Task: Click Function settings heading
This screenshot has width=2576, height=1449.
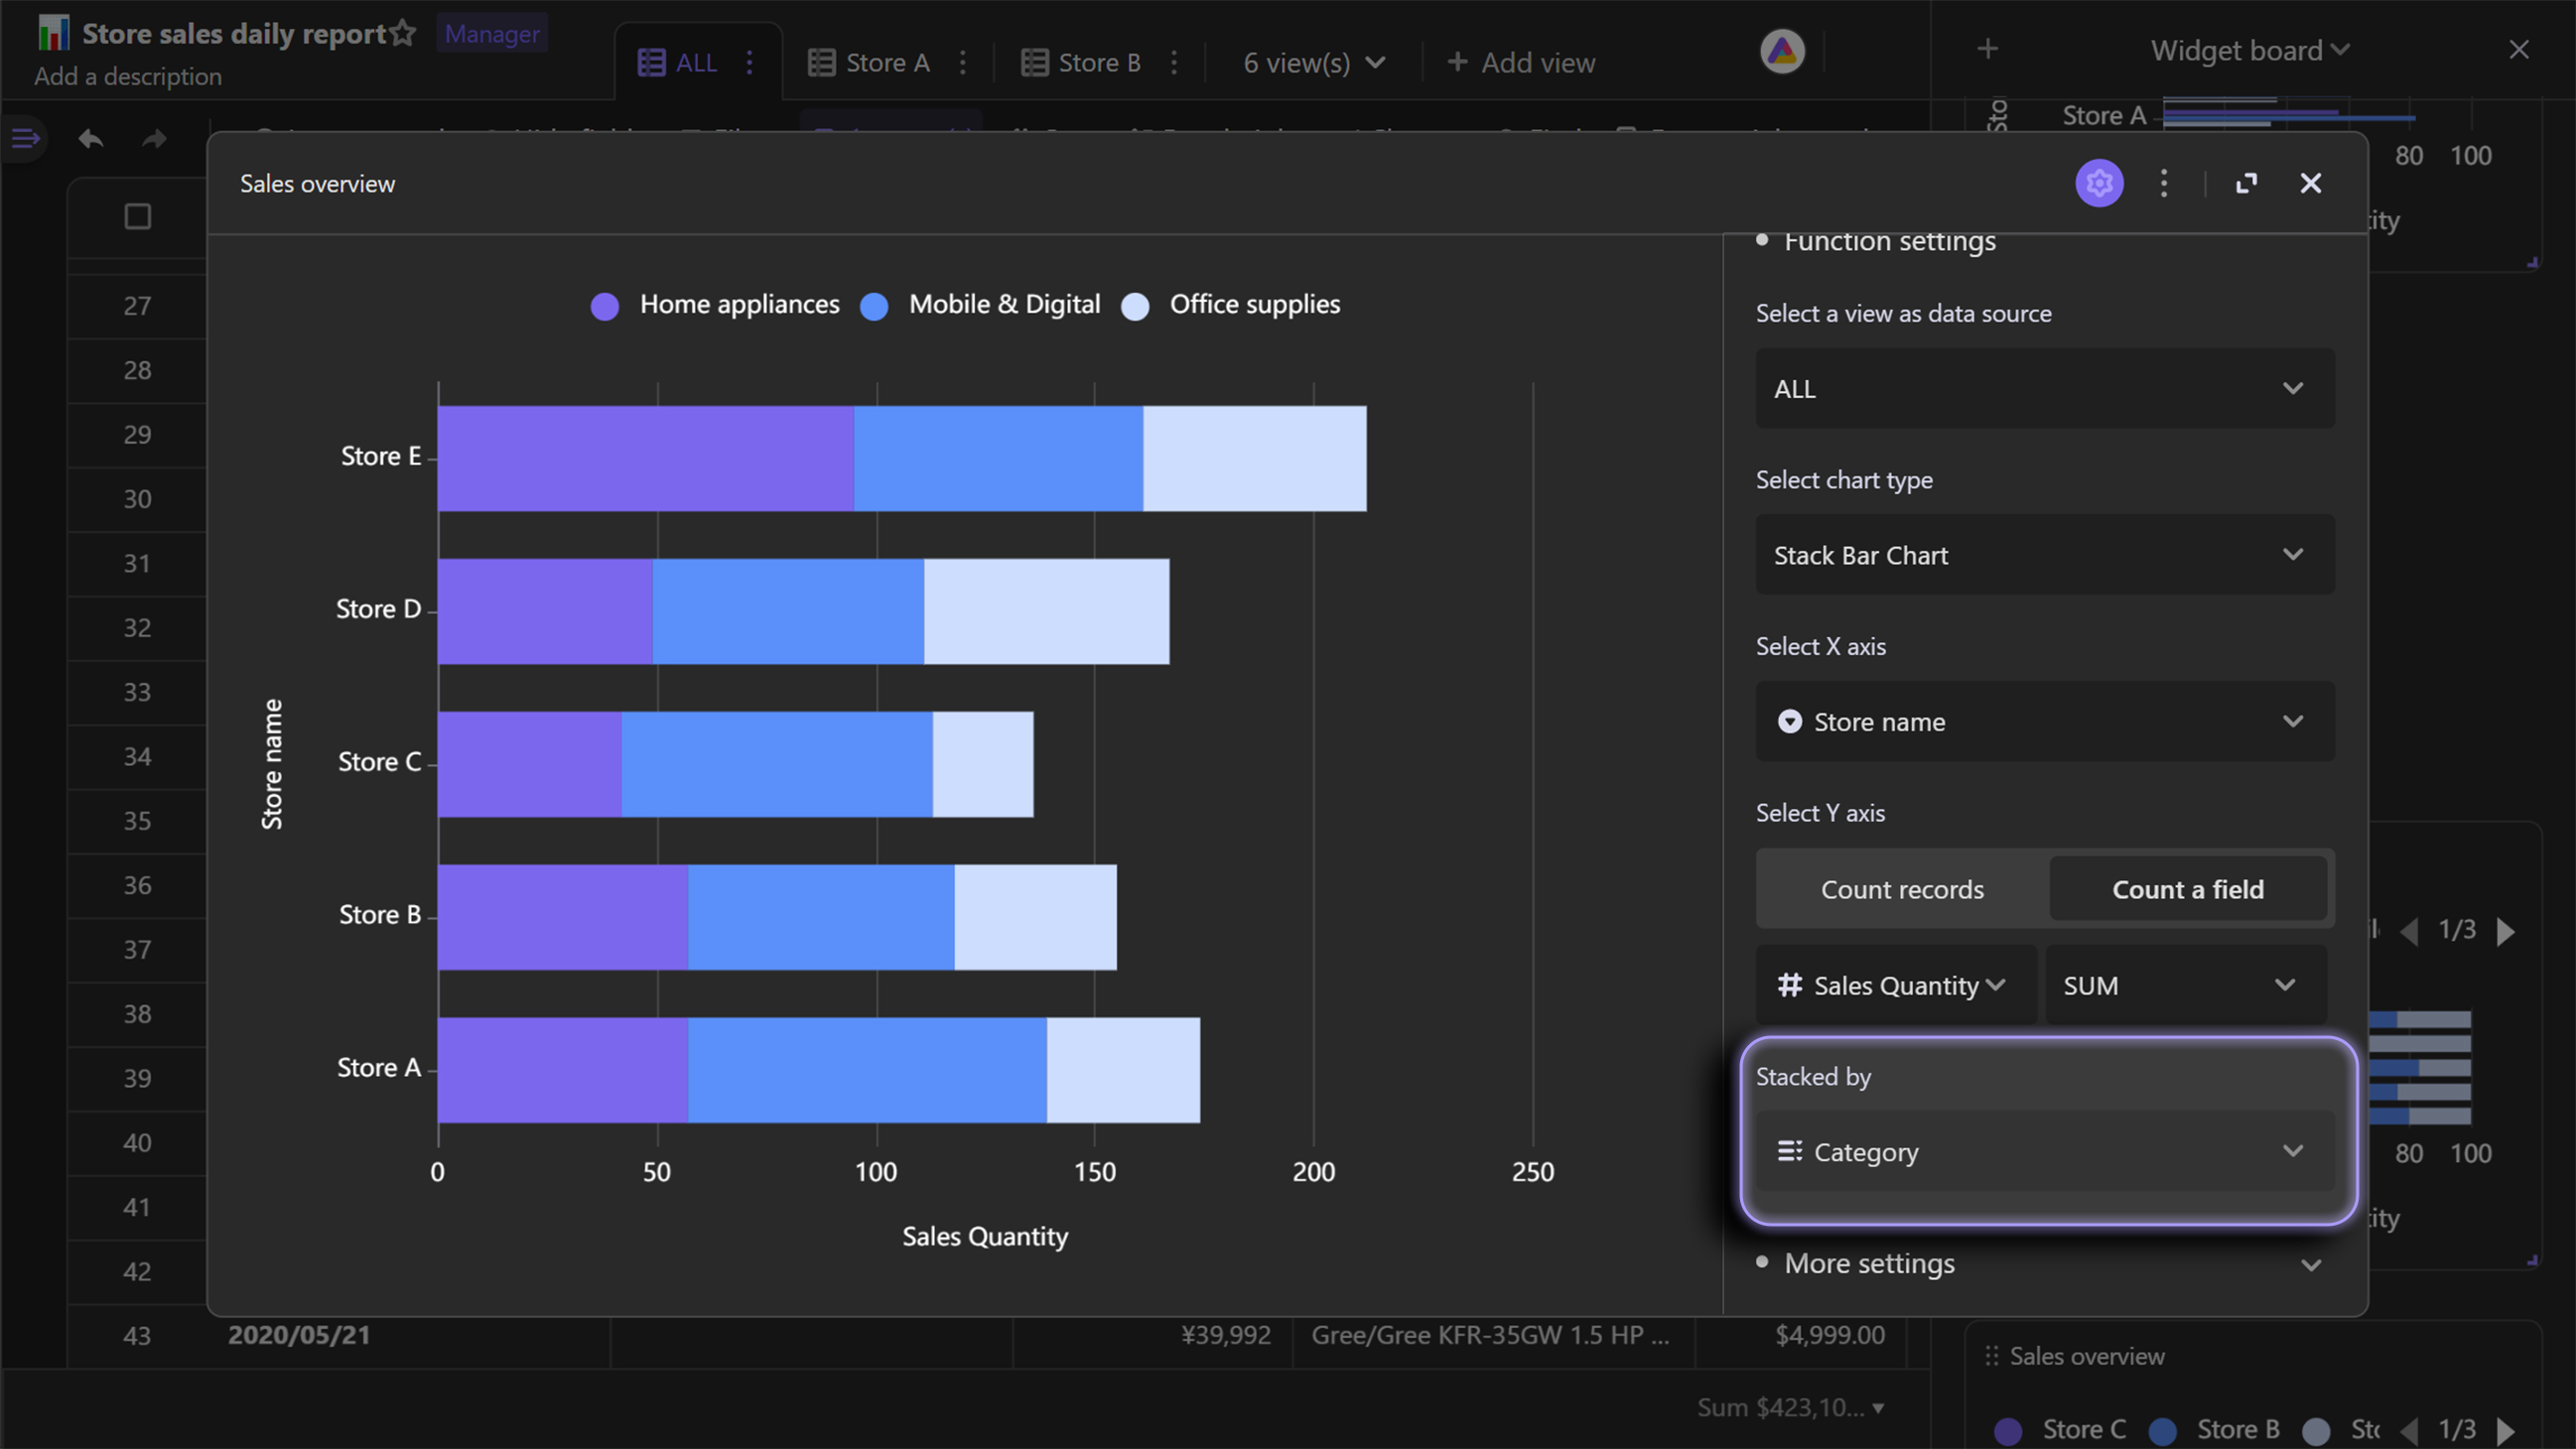Action: coord(1889,241)
